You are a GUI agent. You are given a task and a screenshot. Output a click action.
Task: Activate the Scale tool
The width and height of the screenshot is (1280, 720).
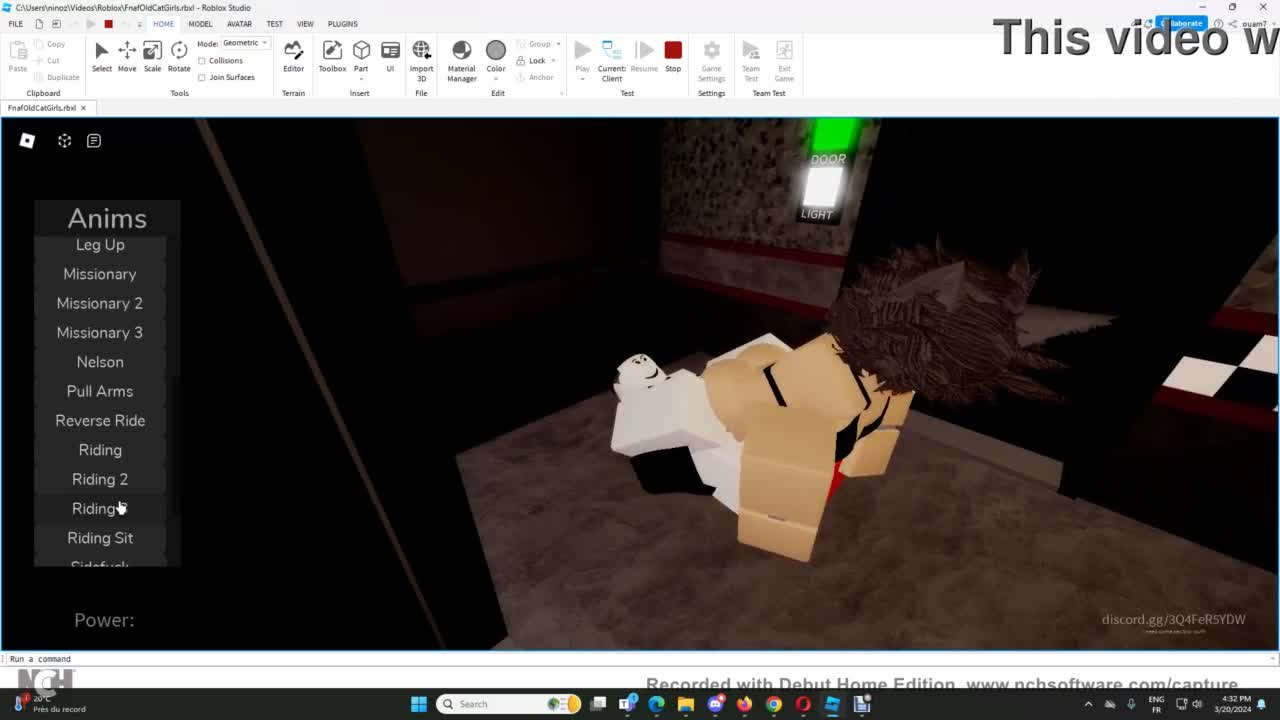[x=152, y=55]
